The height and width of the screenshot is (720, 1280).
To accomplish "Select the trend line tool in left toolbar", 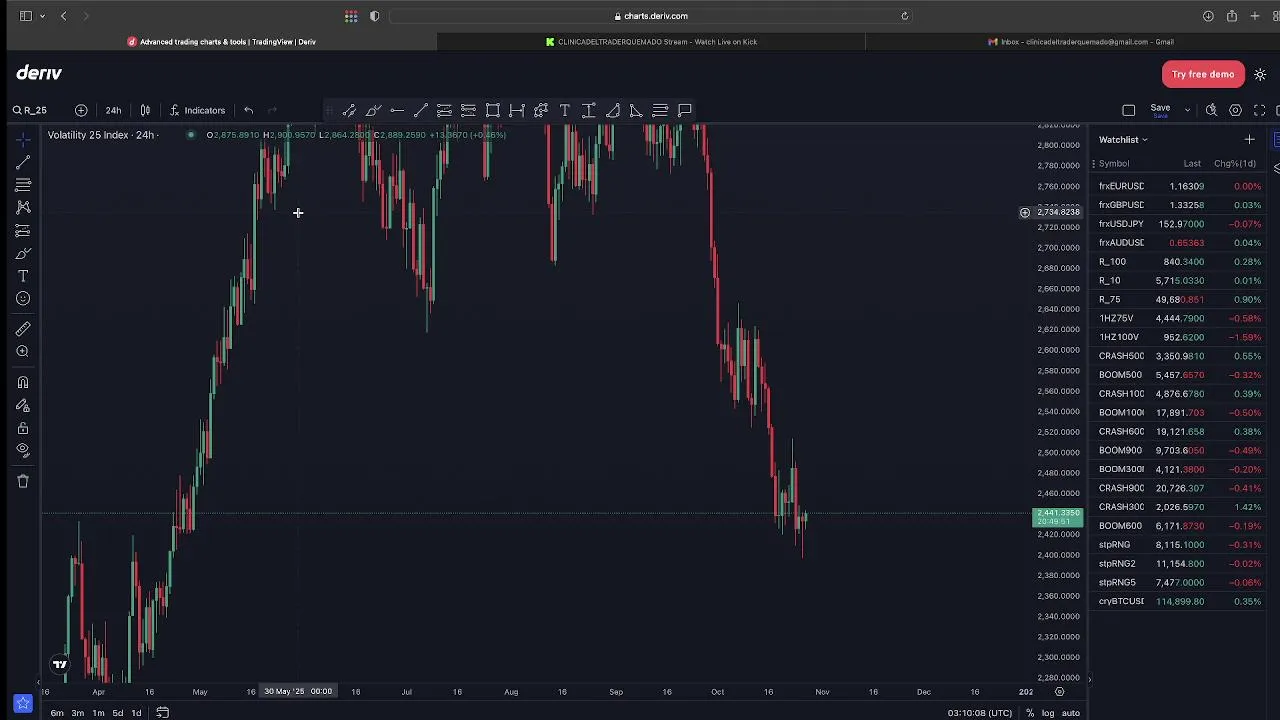I will [x=23, y=161].
